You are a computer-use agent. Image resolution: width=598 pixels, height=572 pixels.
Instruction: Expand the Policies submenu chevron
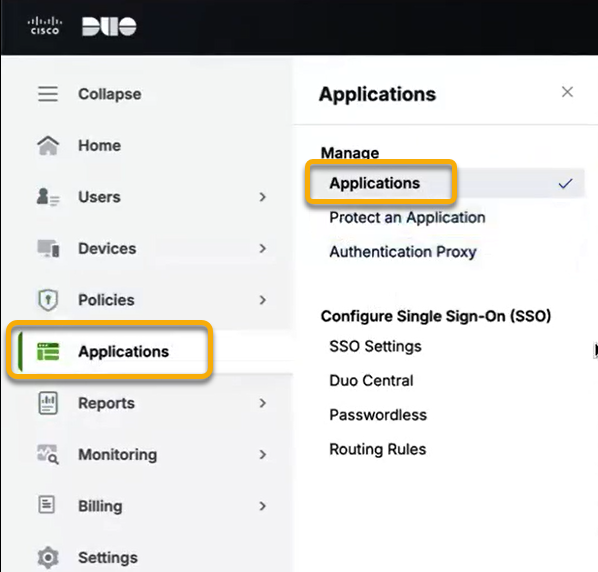(262, 300)
